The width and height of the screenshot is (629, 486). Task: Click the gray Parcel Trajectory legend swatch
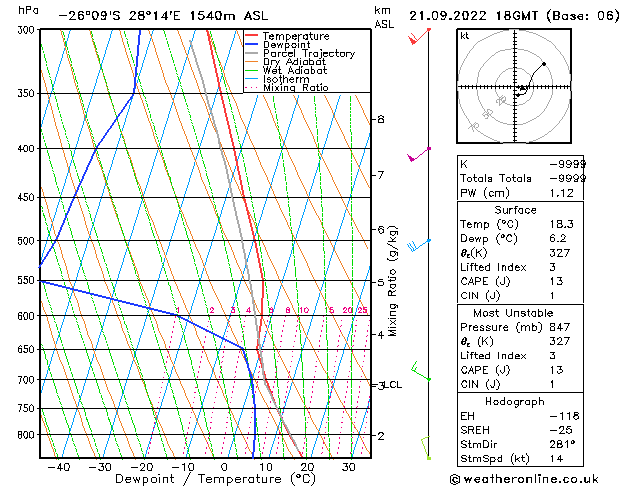point(251,53)
